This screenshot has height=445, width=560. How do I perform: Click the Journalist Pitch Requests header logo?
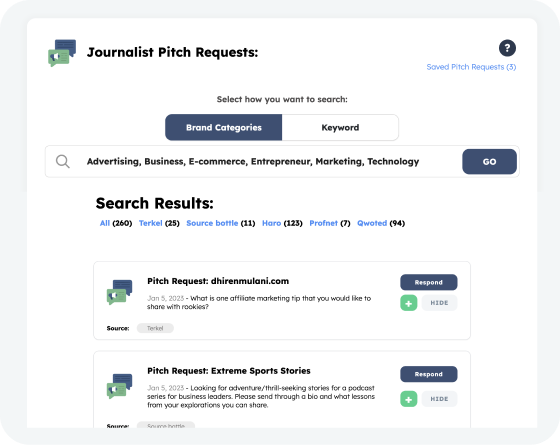(x=62, y=53)
